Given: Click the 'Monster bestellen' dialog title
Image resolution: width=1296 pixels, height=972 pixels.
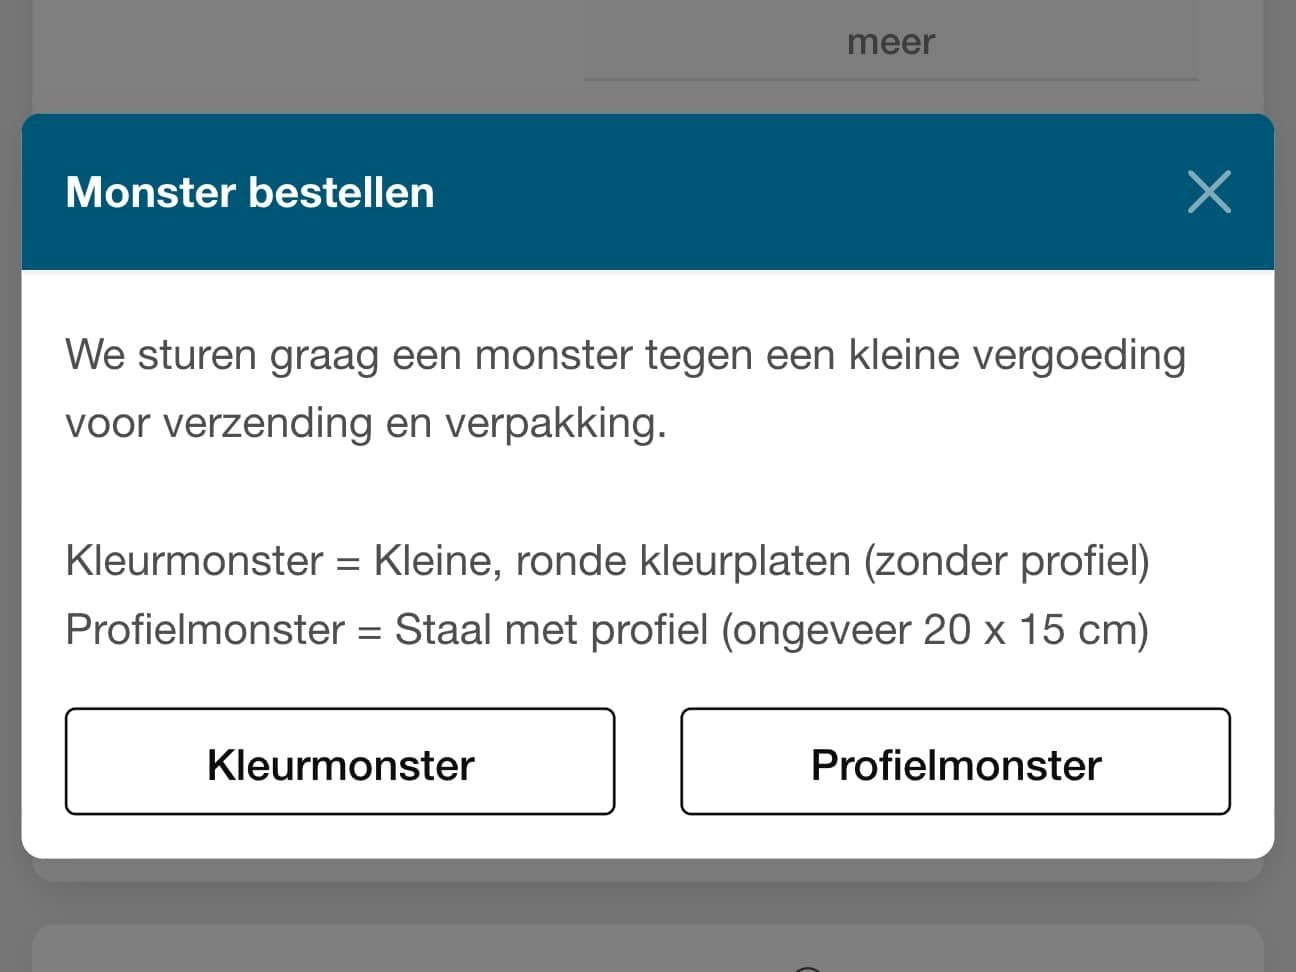Looking at the screenshot, I should tap(250, 192).
